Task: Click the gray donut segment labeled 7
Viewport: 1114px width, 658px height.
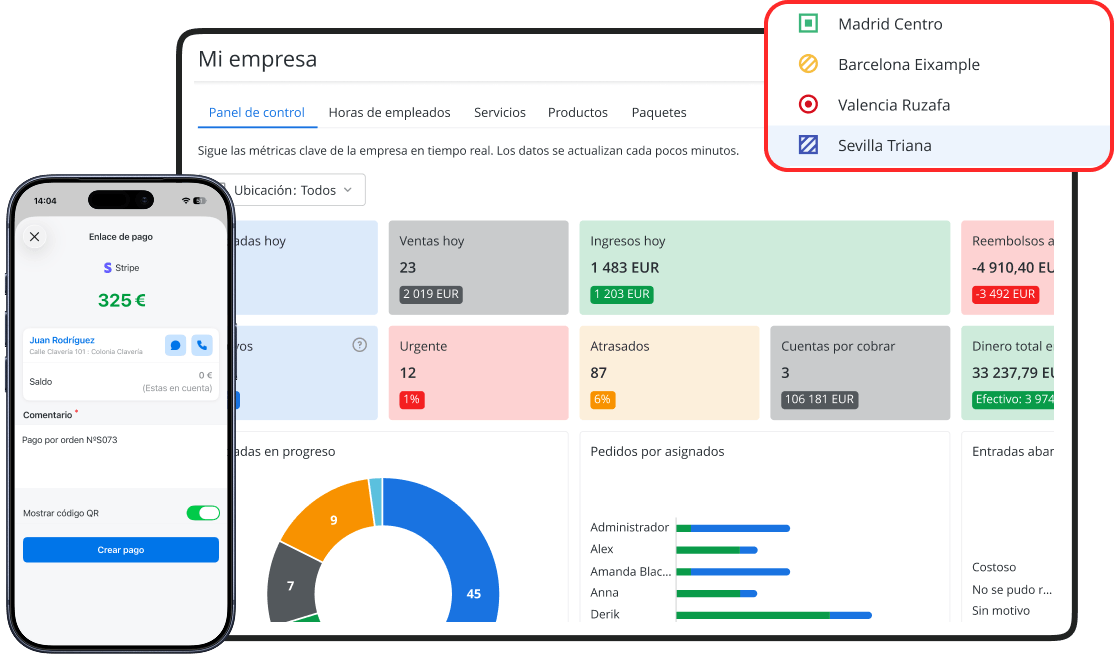Action: [x=293, y=584]
